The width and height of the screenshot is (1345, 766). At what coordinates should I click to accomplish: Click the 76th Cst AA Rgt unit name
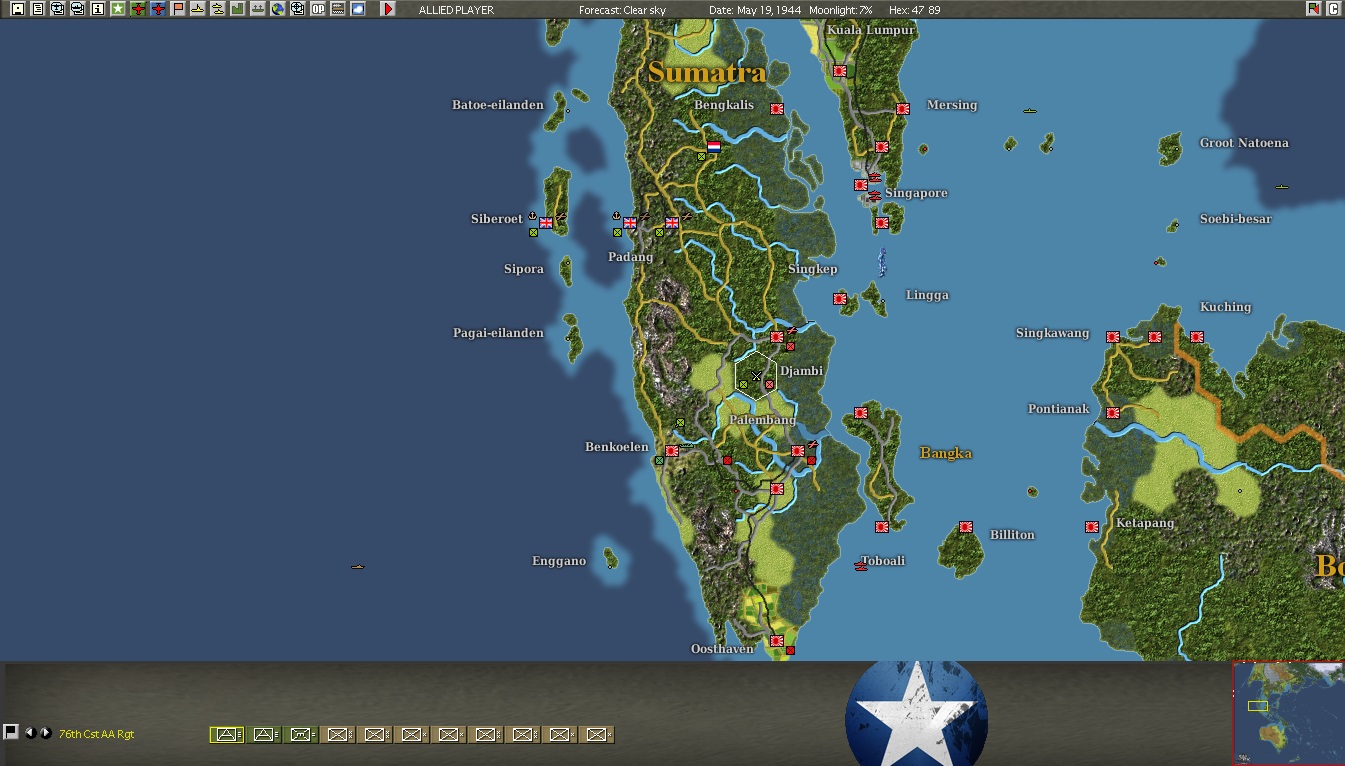pos(96,734)
